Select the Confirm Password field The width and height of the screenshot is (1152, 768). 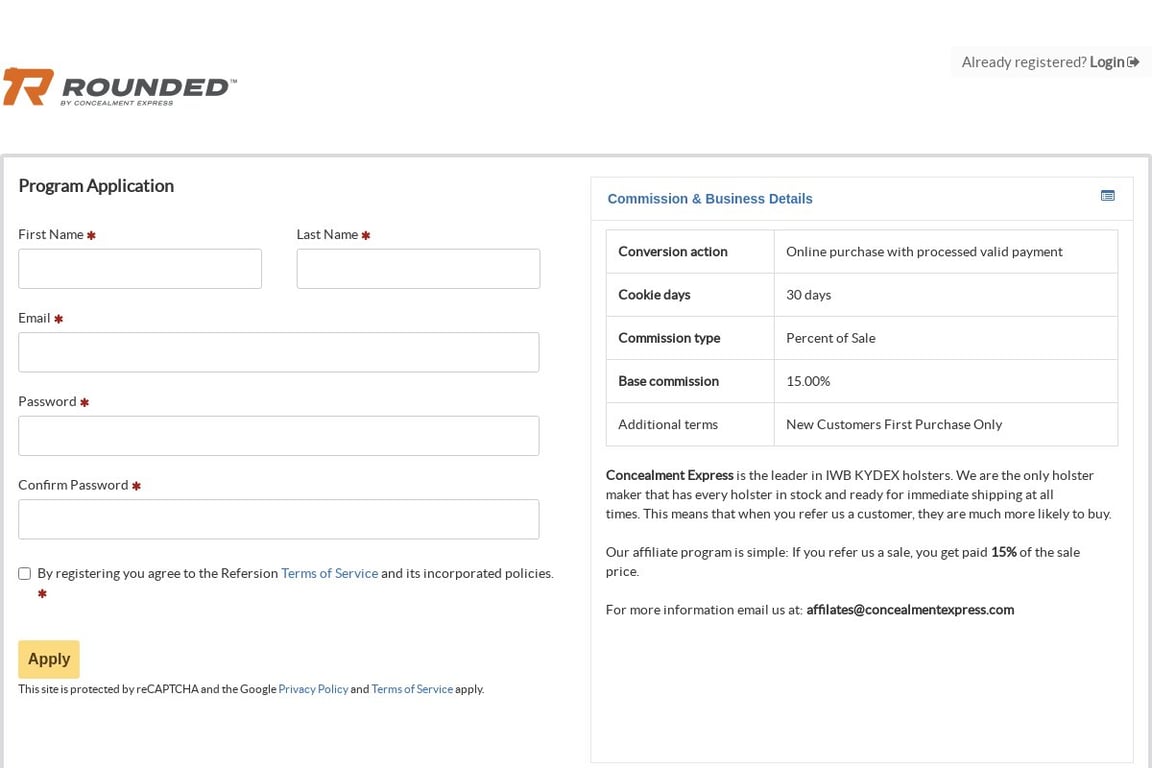278,520
